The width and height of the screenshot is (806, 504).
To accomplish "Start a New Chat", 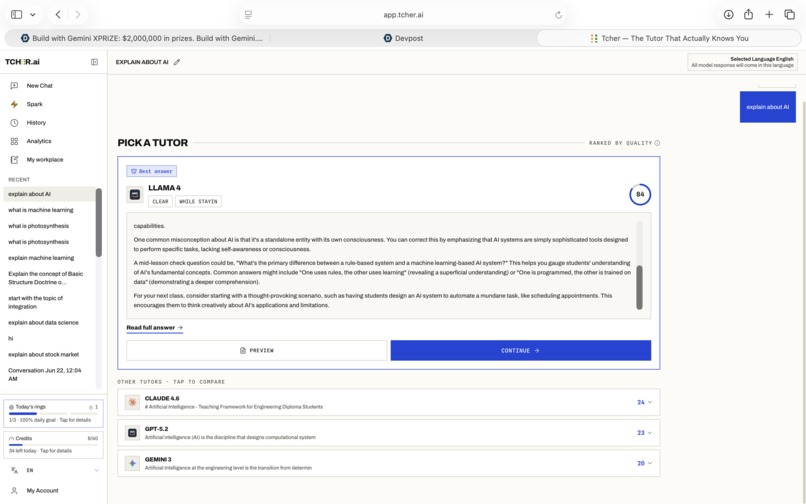I will (x=40, y=85).
